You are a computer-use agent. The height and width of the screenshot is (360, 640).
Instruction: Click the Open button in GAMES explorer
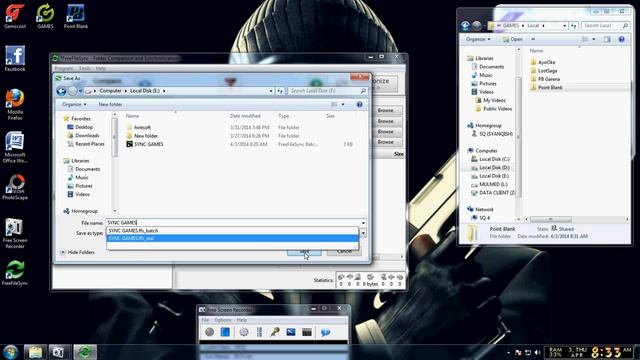[x=513, y=39]
